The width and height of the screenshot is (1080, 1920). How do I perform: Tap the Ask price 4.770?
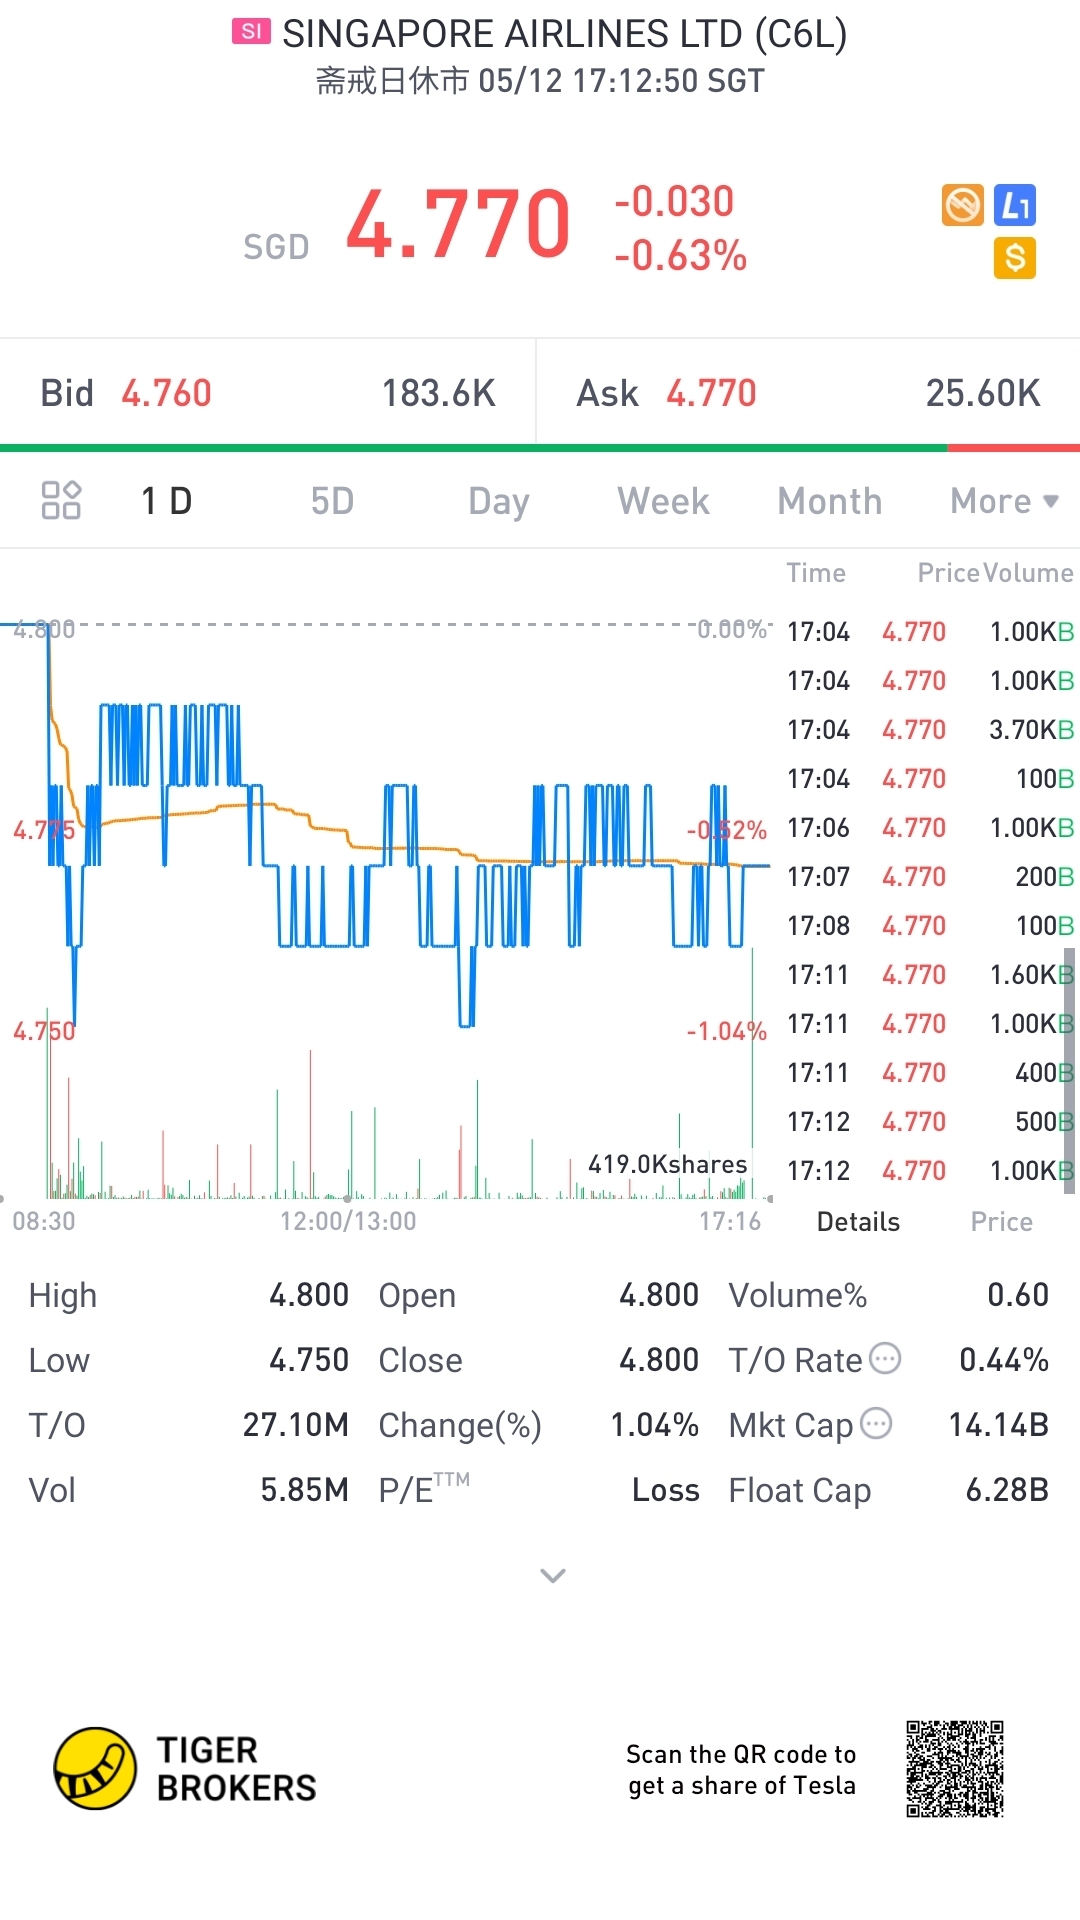pyautogui.click(x=711, y=393)
